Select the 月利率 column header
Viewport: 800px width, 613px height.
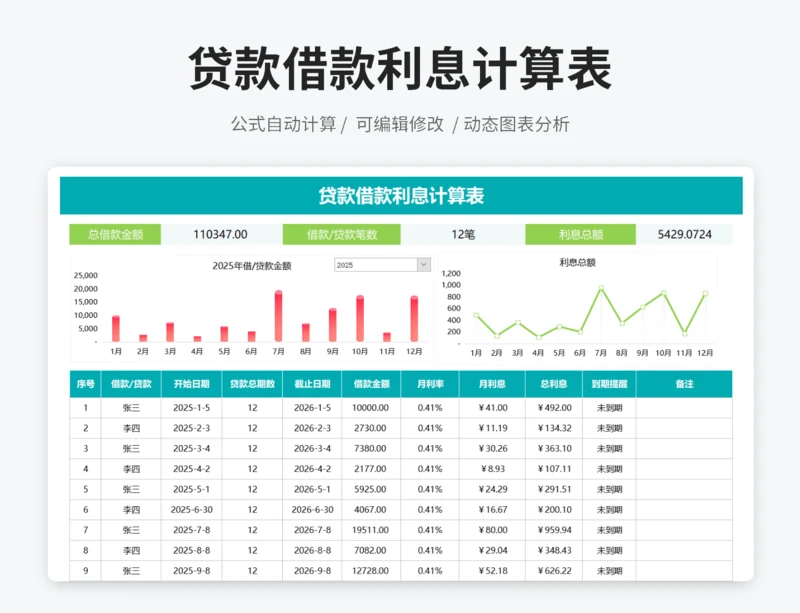[430, 384]
